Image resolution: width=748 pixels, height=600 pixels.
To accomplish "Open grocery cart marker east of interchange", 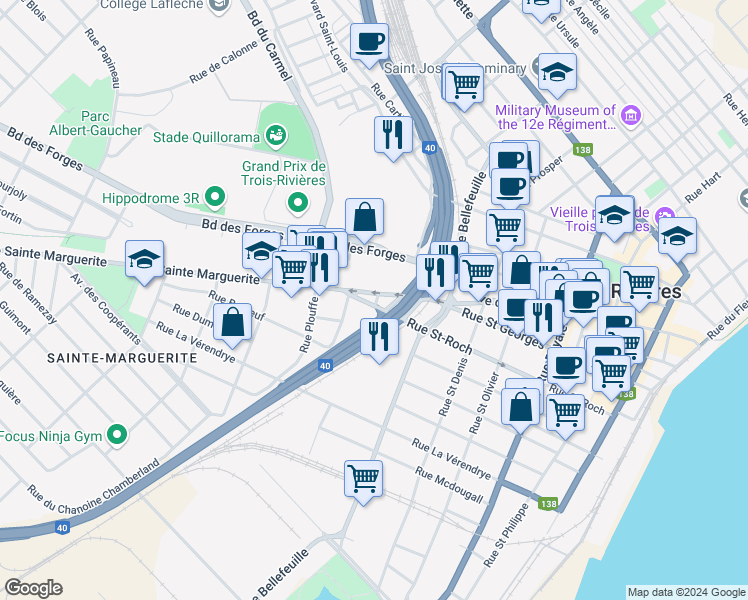I will [478, 275].
